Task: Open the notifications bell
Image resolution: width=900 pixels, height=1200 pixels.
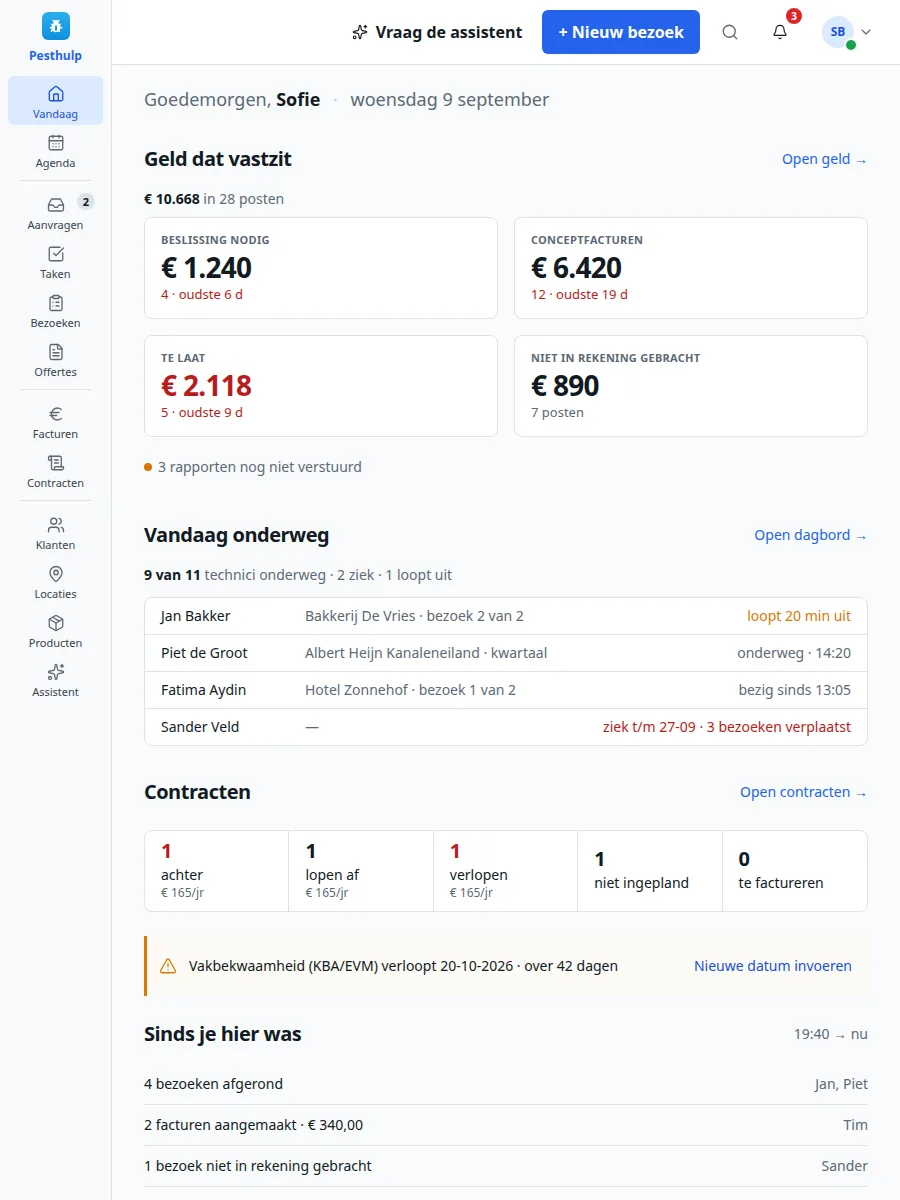Action: coord(780,32)
